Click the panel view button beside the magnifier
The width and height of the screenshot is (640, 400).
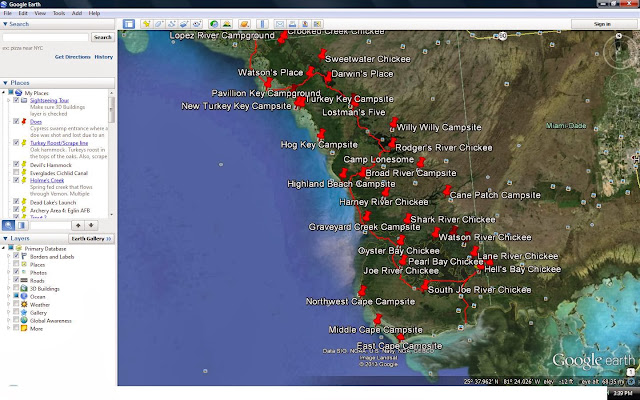point(22,225)
